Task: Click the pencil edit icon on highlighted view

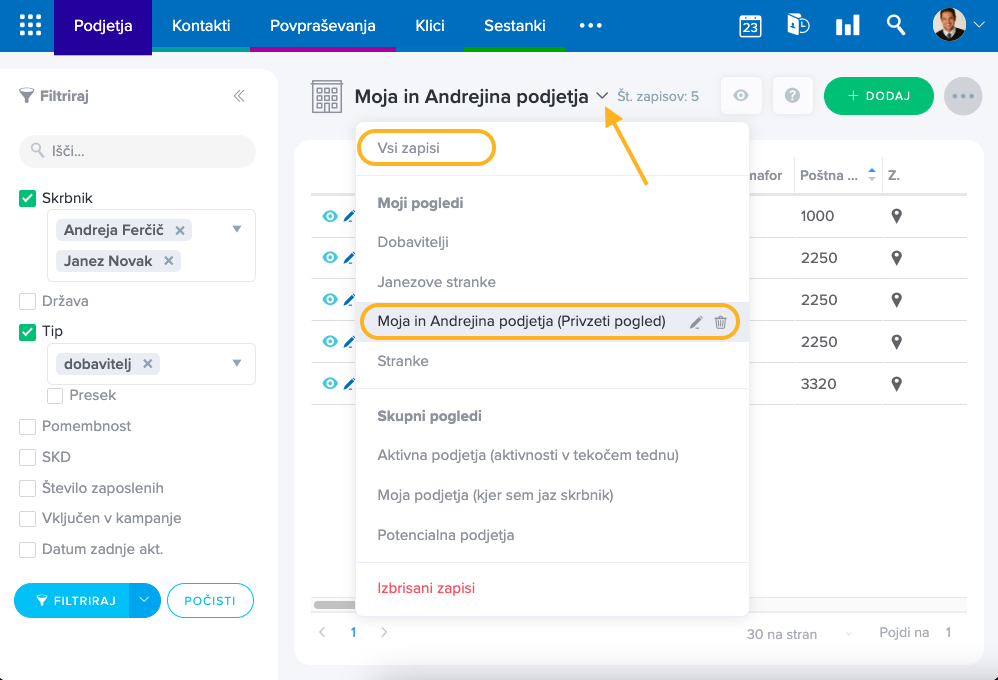Action: 696,322
